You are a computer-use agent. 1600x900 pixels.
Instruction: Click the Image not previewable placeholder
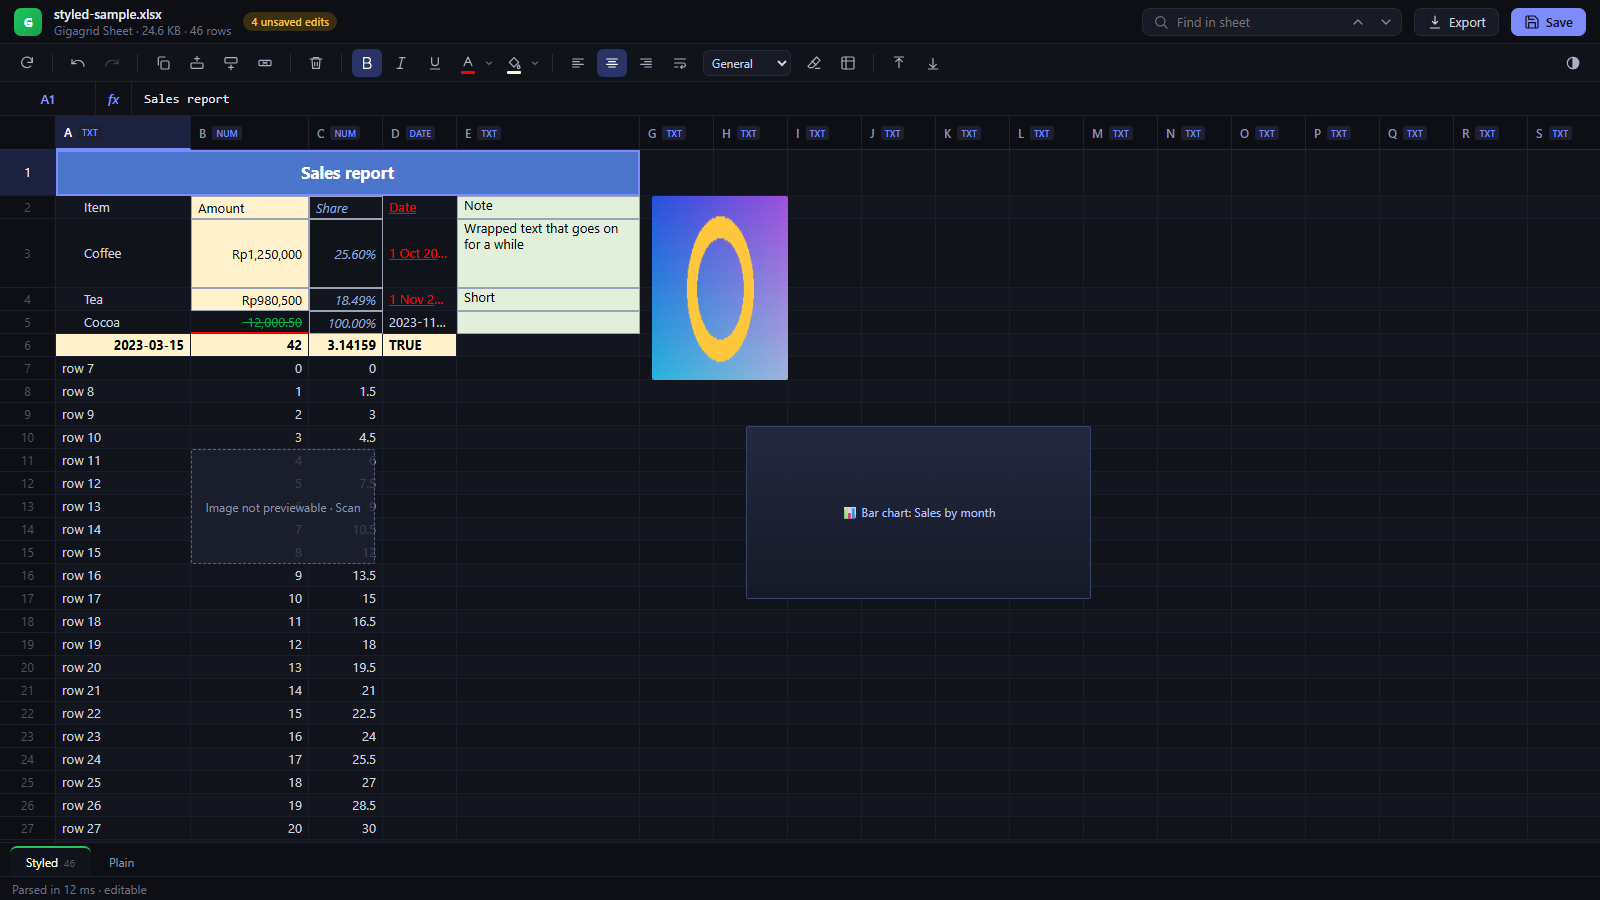coord(283,507)
